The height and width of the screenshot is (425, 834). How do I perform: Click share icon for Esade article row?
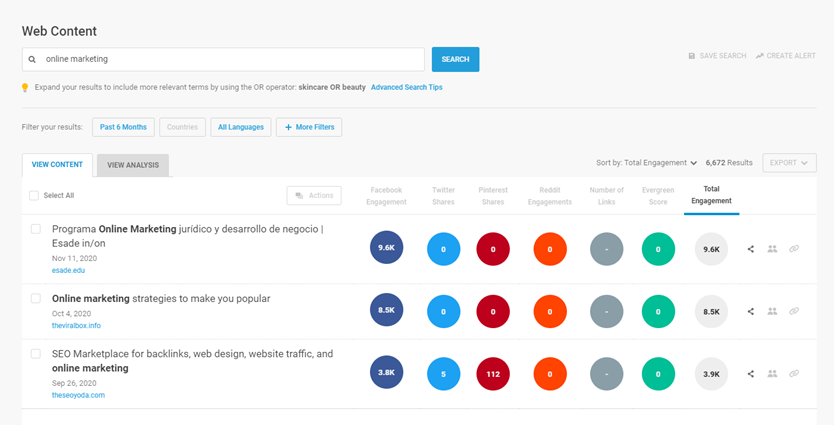pyautogui.click(x=751, y=249)
